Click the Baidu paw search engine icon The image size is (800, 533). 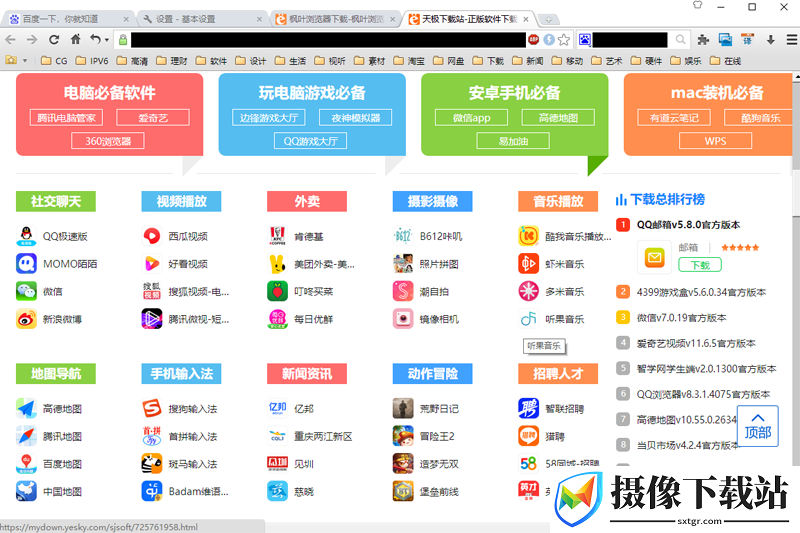click(585, 39)
